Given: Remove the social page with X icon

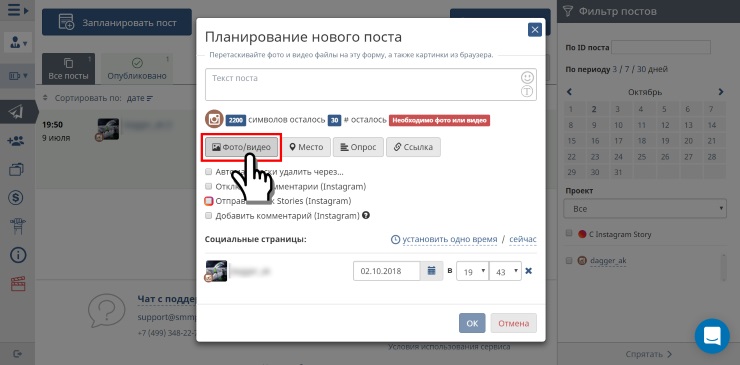Looking at the screenshot, I should pyautogui.click(x=529, y=271).
